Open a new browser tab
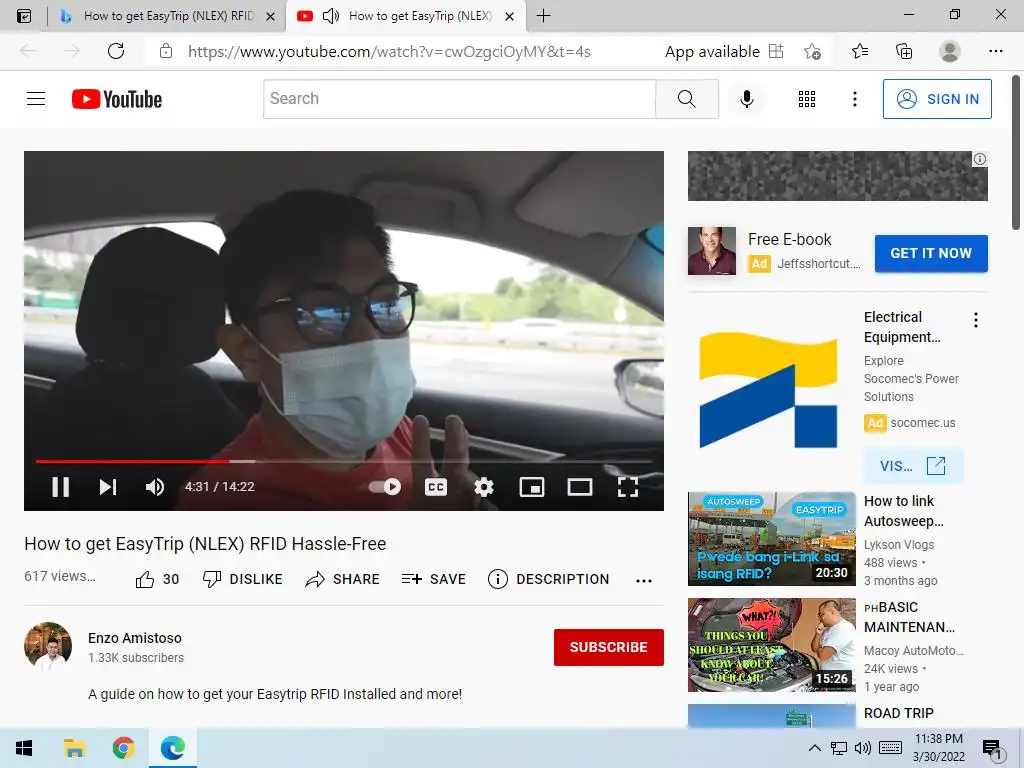 pyautogui.click(x=543, y=16)
